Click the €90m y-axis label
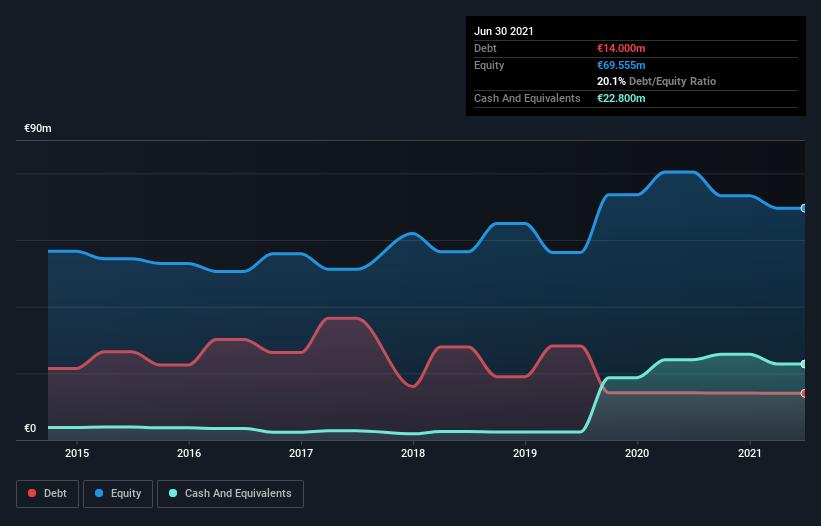 pos(38,128)
